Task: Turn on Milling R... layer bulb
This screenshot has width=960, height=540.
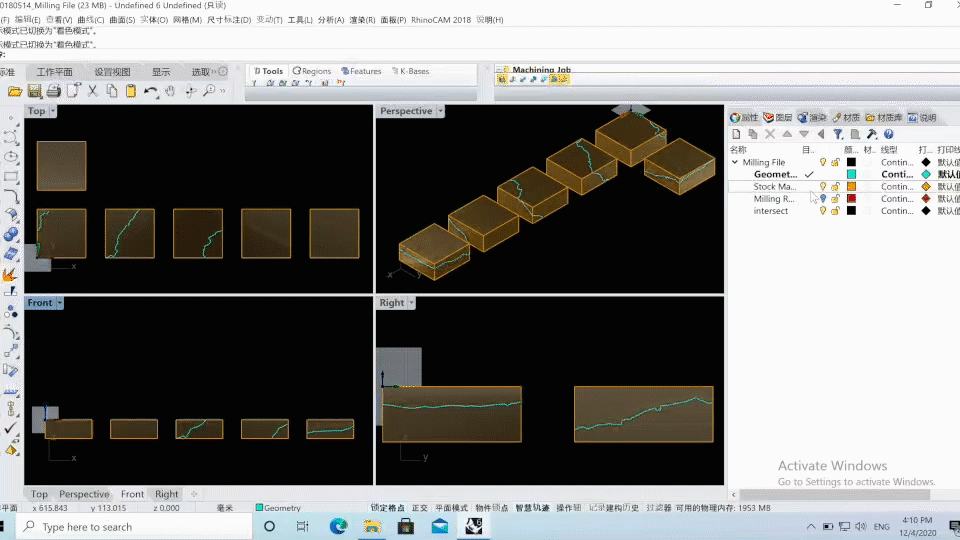Action: tap(823, 198)
